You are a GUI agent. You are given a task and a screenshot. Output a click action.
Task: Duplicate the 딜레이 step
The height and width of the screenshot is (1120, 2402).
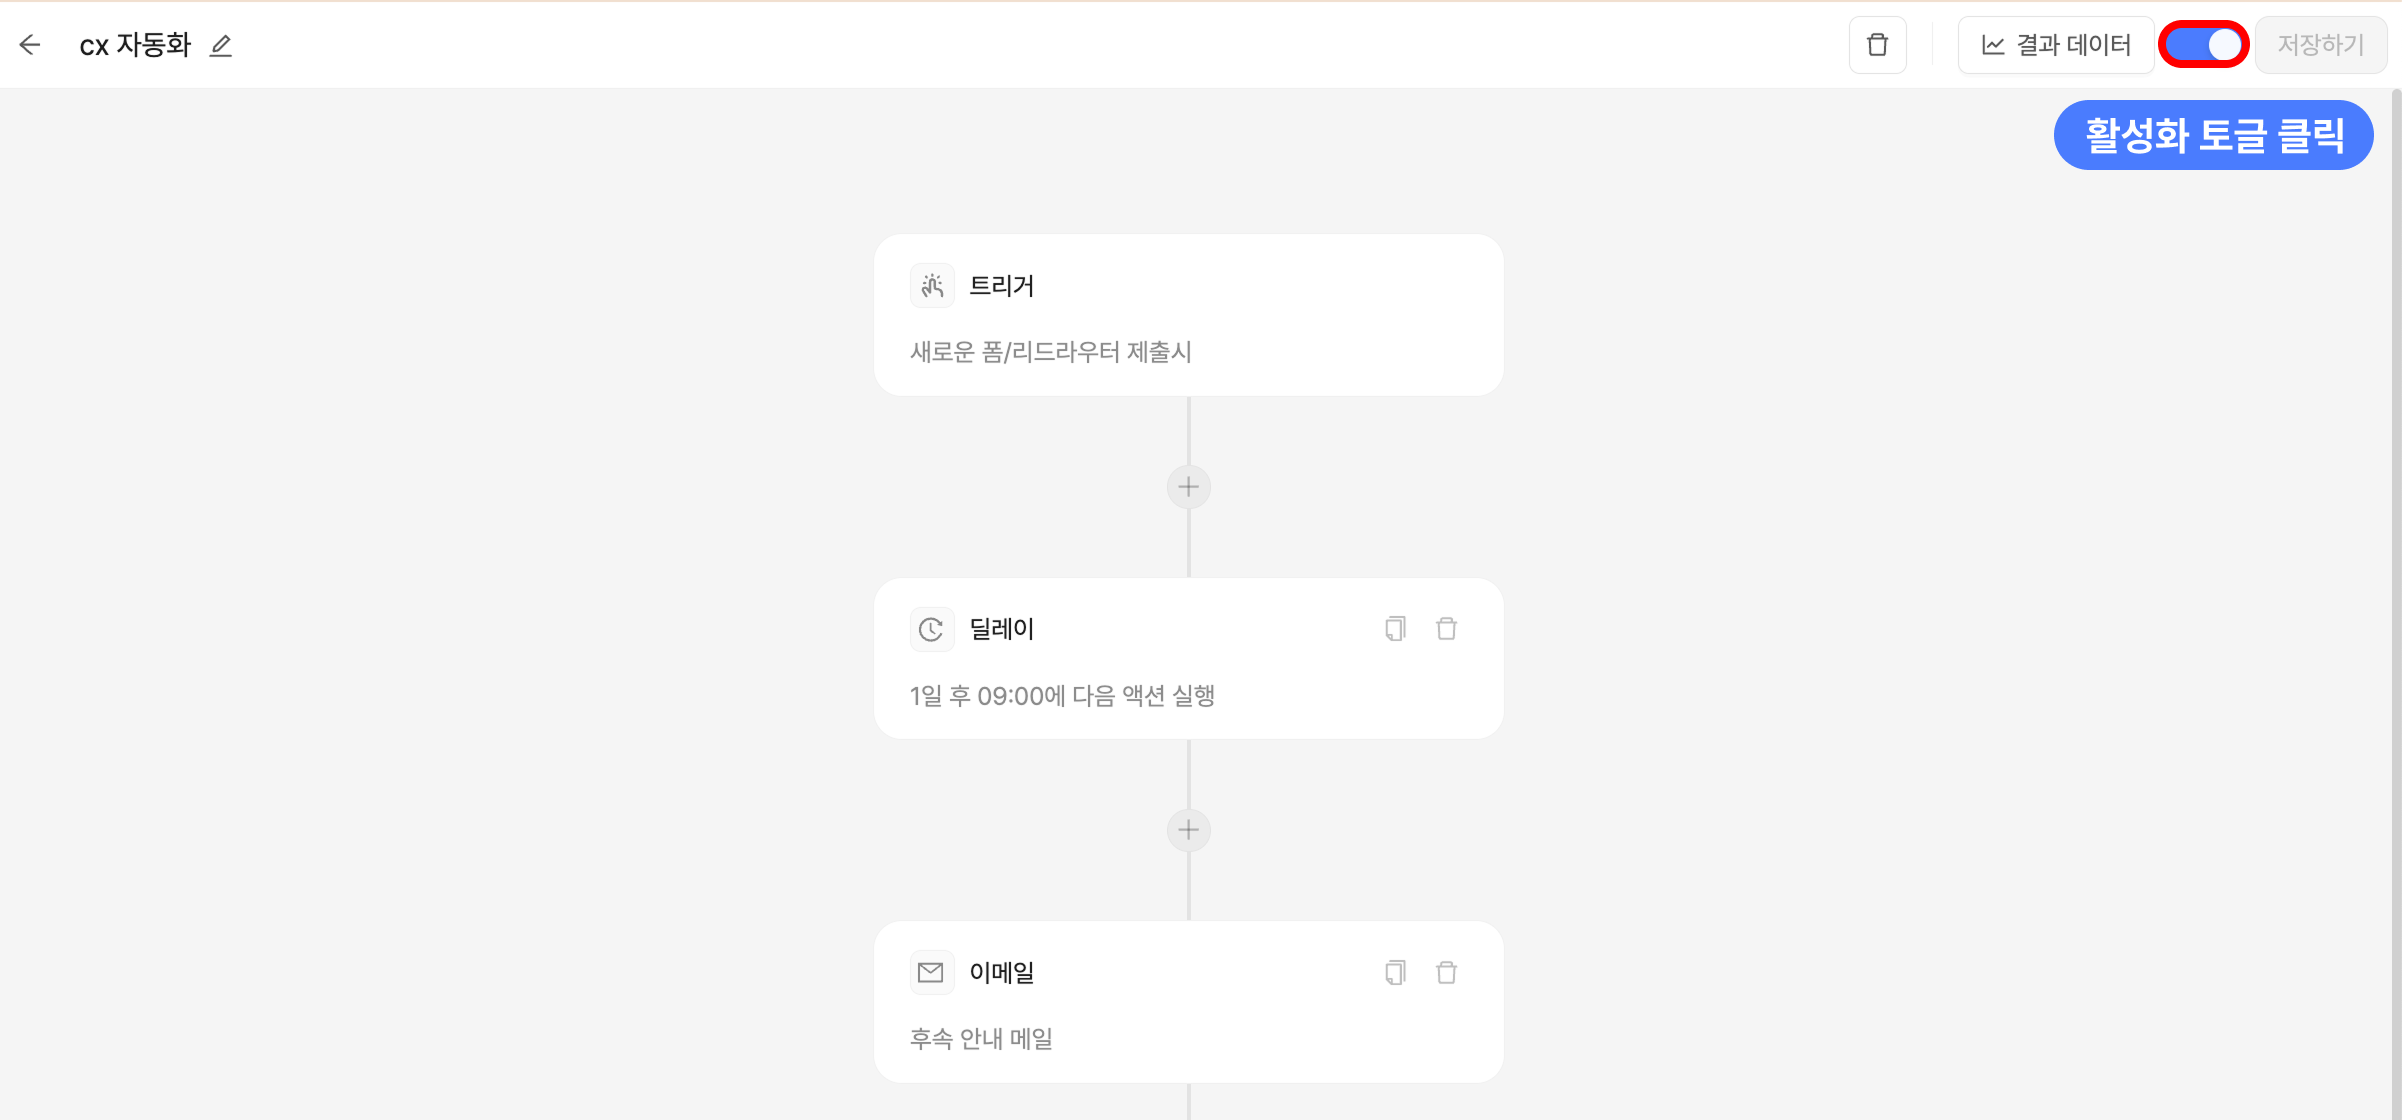point(1395,629)
